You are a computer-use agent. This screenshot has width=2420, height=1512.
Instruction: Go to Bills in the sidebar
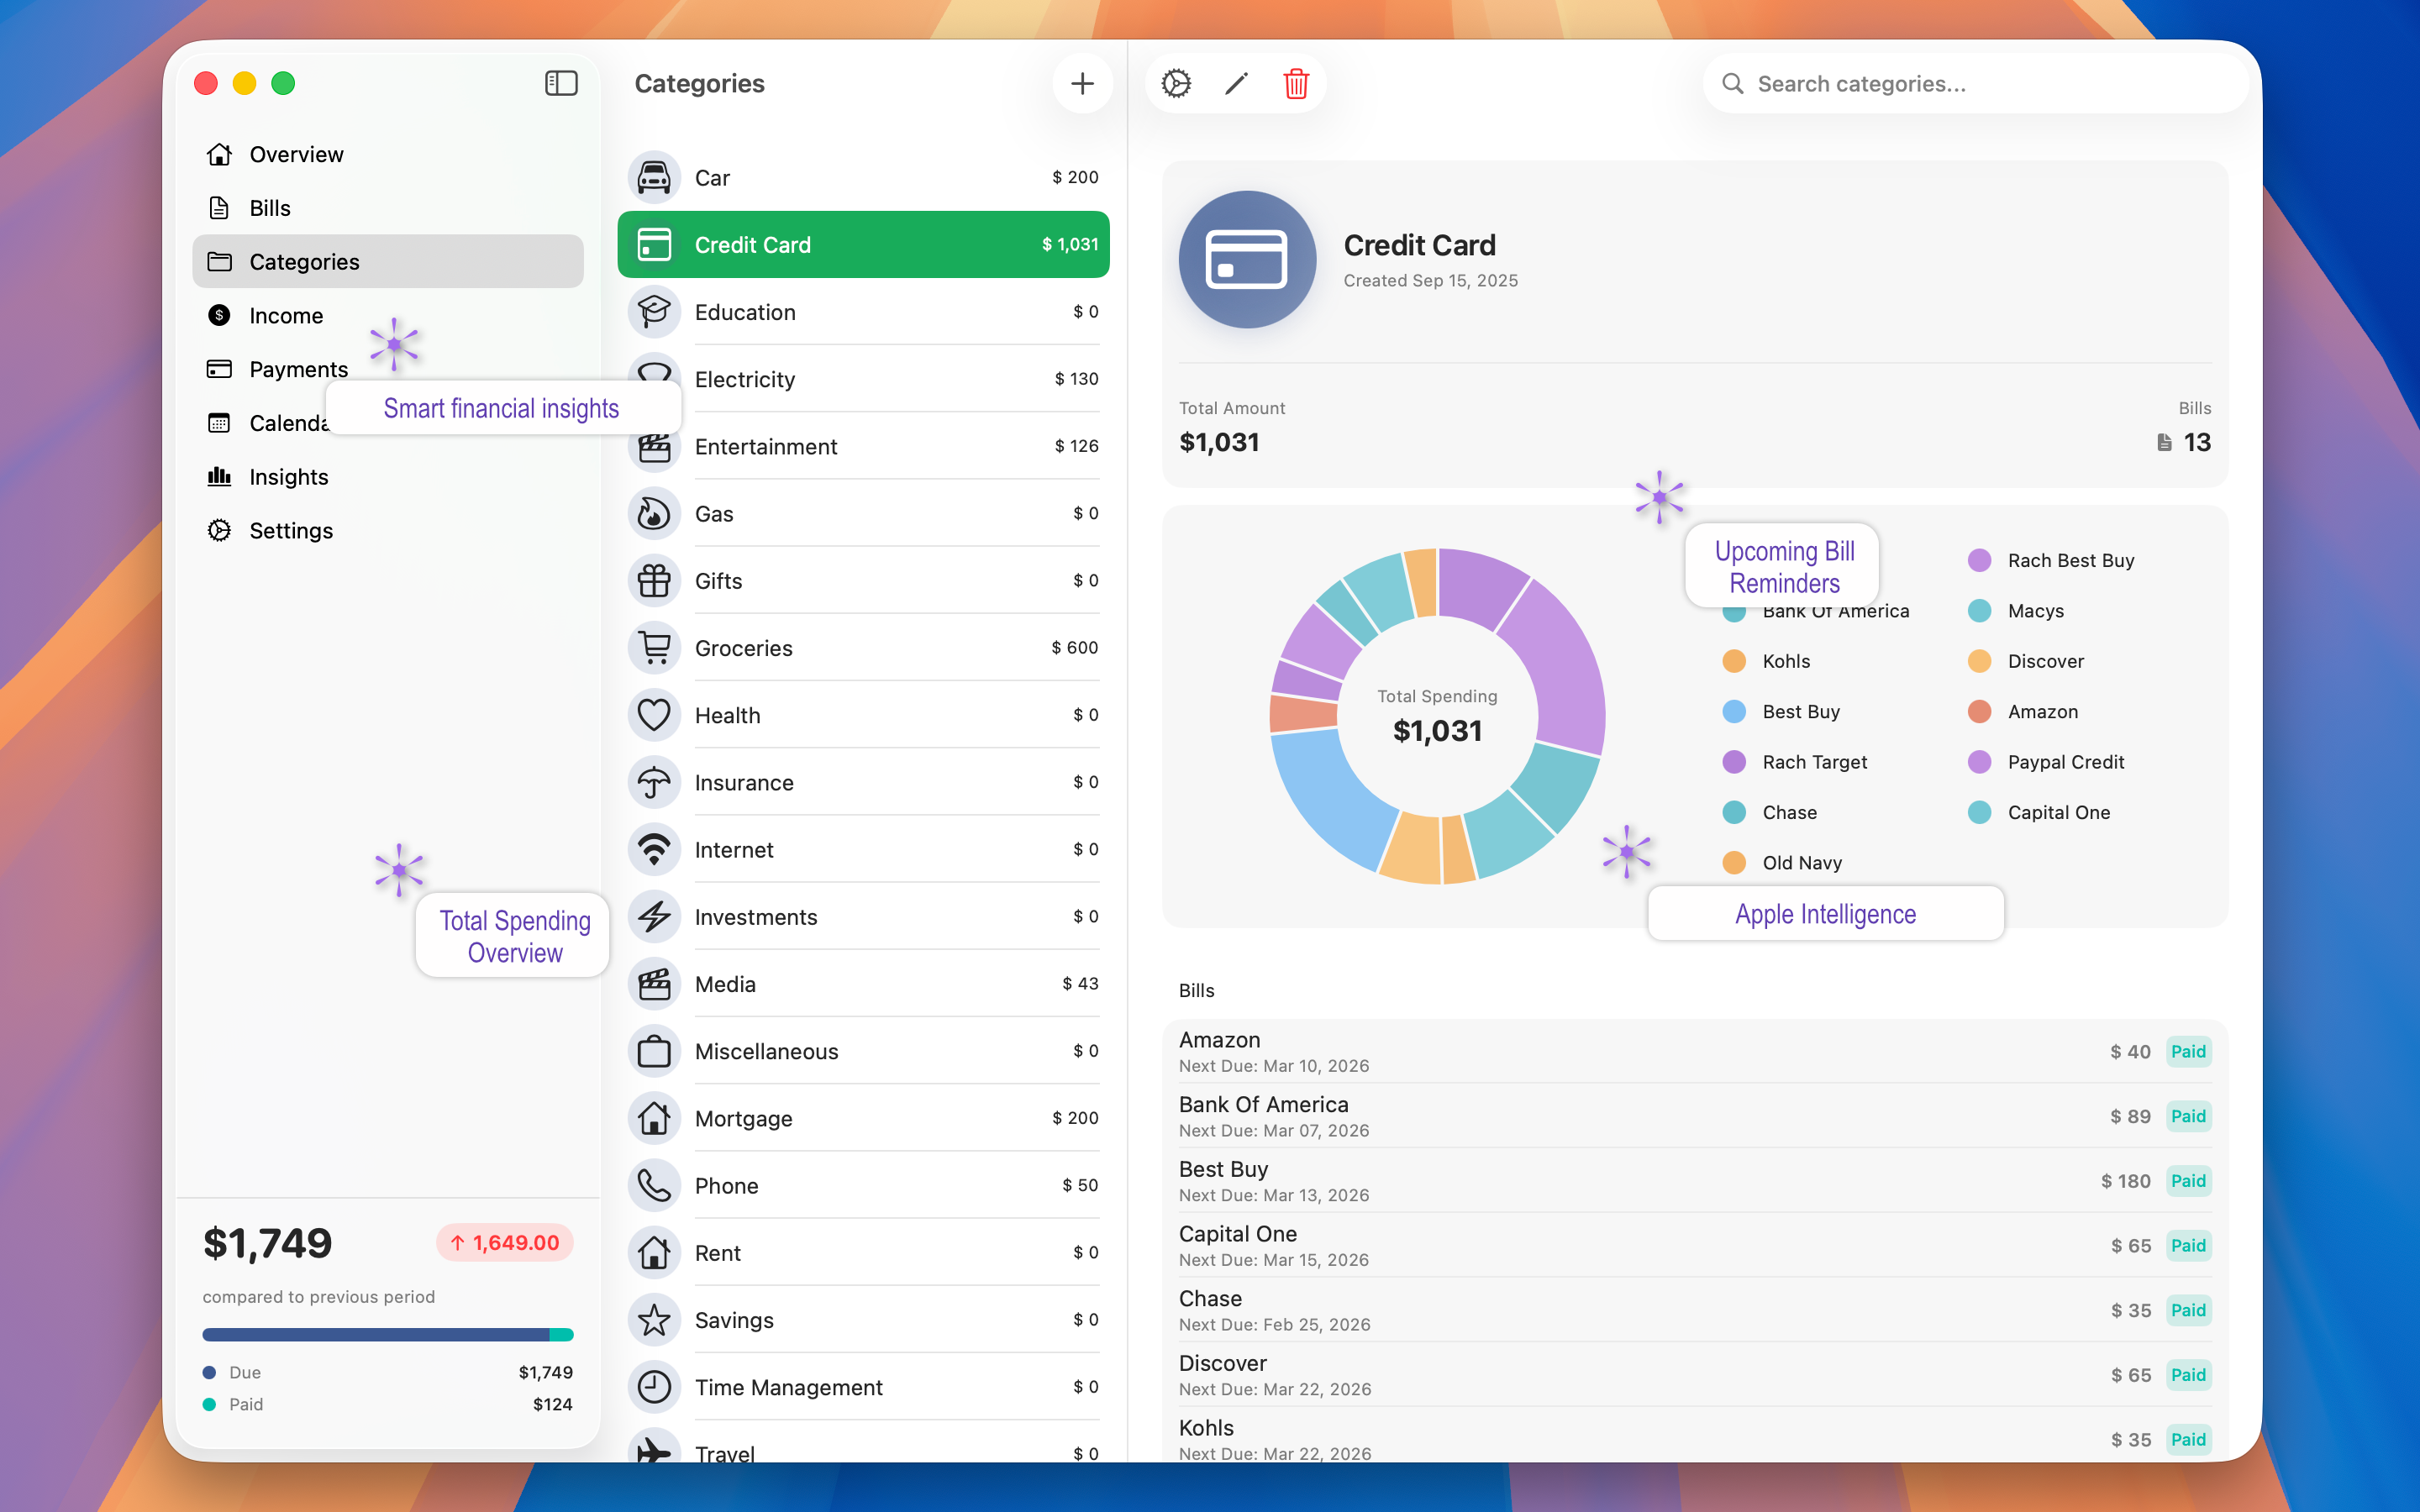point(269,208)
